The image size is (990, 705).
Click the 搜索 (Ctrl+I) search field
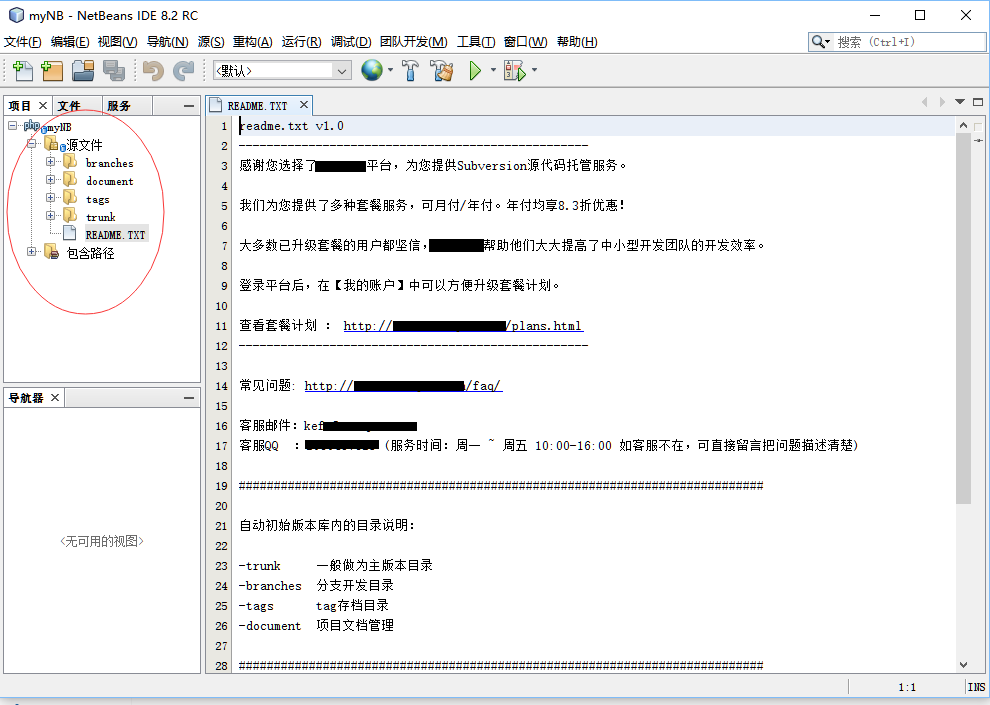click(897, 42)
